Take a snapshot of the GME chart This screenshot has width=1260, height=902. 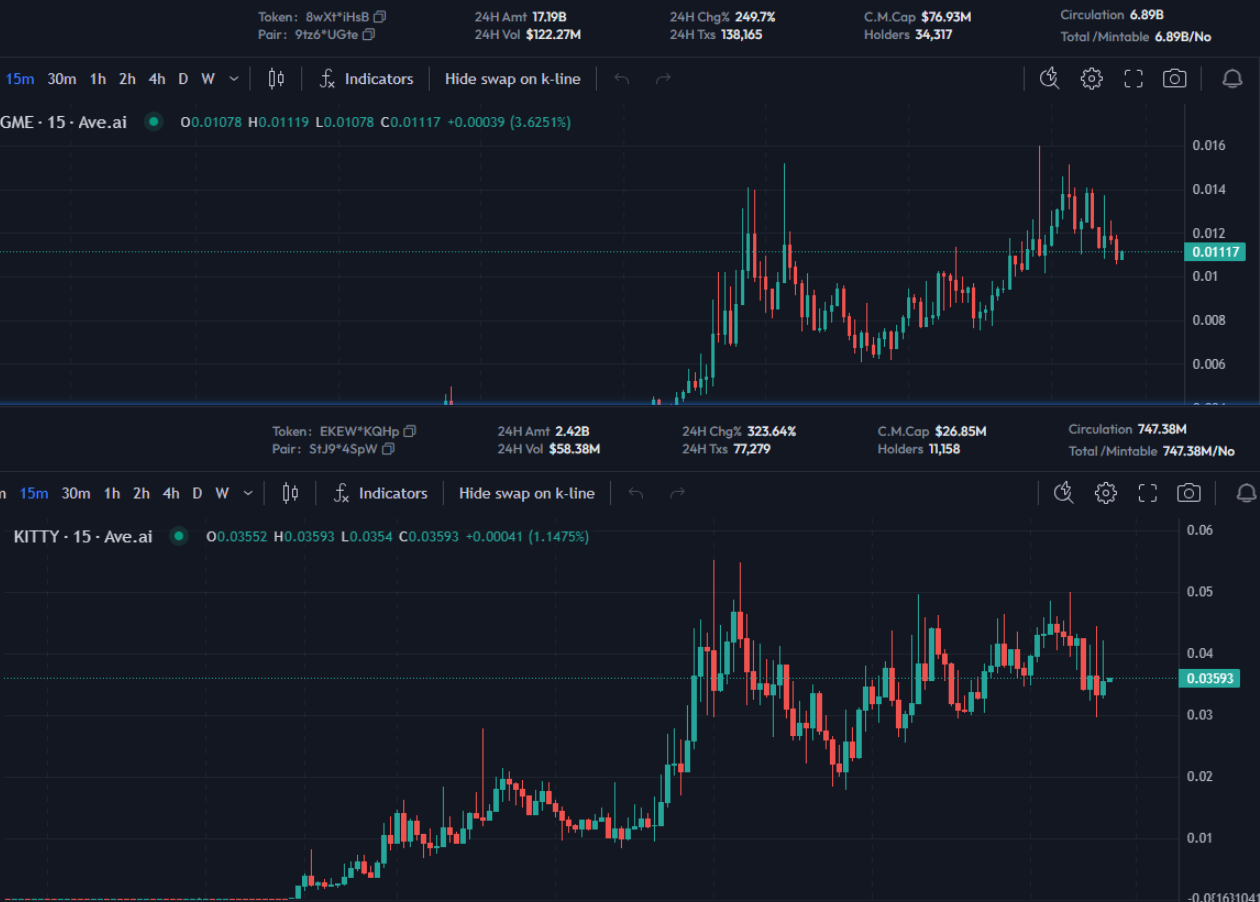tap(1175, 79)
